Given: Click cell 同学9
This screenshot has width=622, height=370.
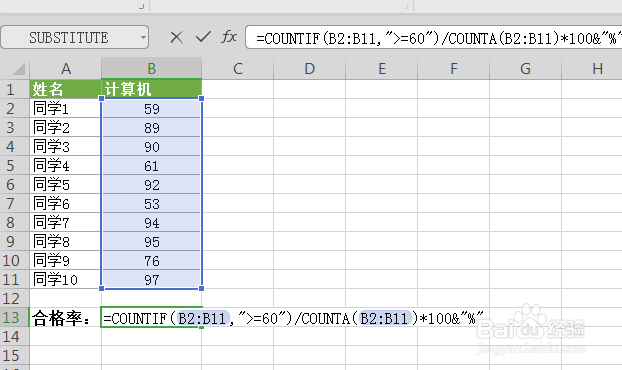Looking at the screenshot, I should tap(65, 261).
